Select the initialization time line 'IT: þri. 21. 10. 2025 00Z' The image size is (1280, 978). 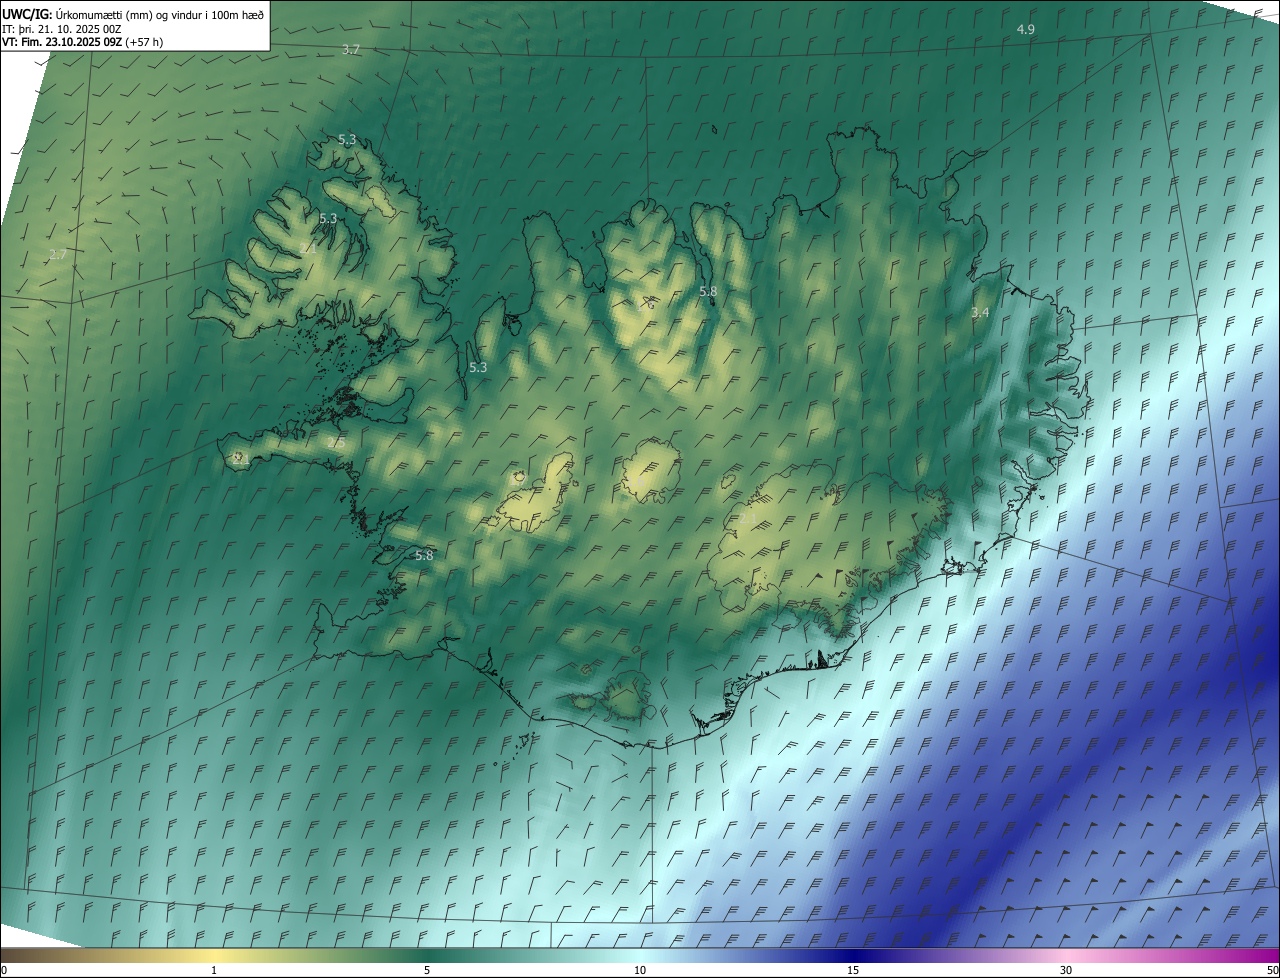62,29
